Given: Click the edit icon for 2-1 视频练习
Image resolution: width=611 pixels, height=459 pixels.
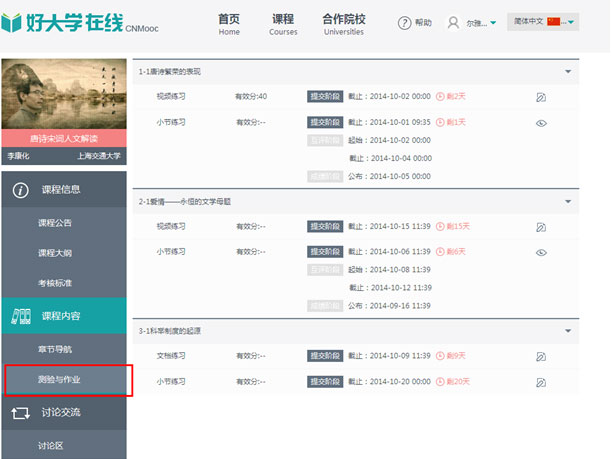Looking at the screenshot, I should tap(541, 227).
